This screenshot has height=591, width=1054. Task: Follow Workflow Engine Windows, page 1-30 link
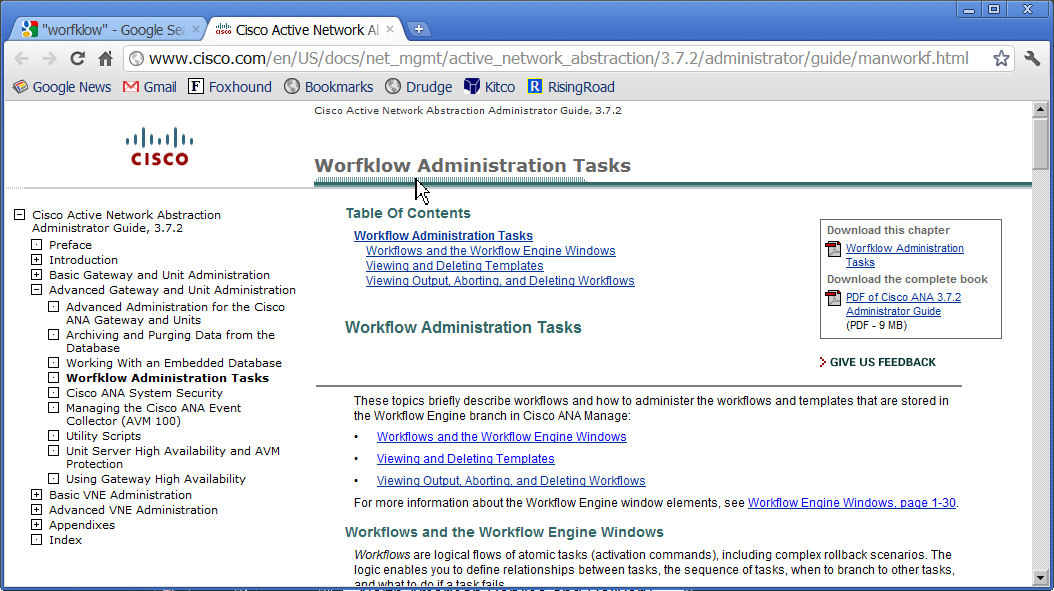[852, 503]
